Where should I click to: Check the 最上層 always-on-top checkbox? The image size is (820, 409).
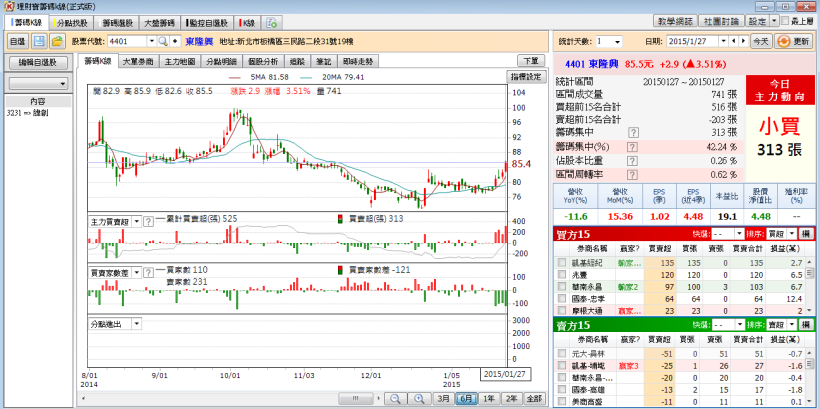783,20
